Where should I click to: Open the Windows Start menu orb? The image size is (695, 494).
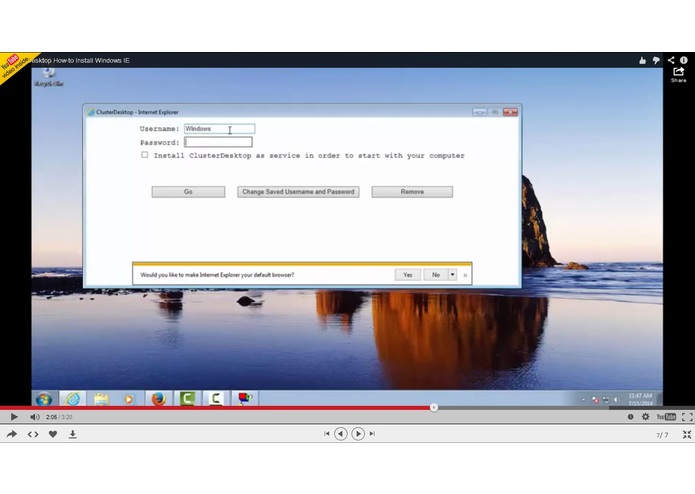coord(43,399)
